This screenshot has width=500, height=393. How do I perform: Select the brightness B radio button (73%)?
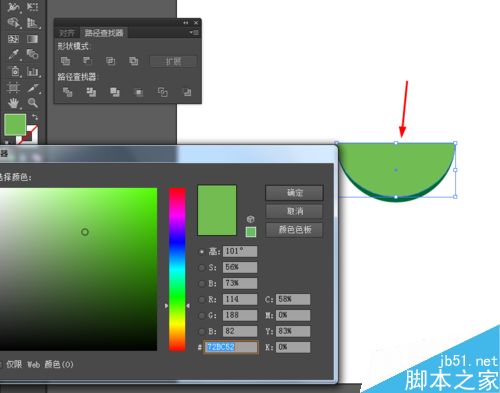[201, 284]
